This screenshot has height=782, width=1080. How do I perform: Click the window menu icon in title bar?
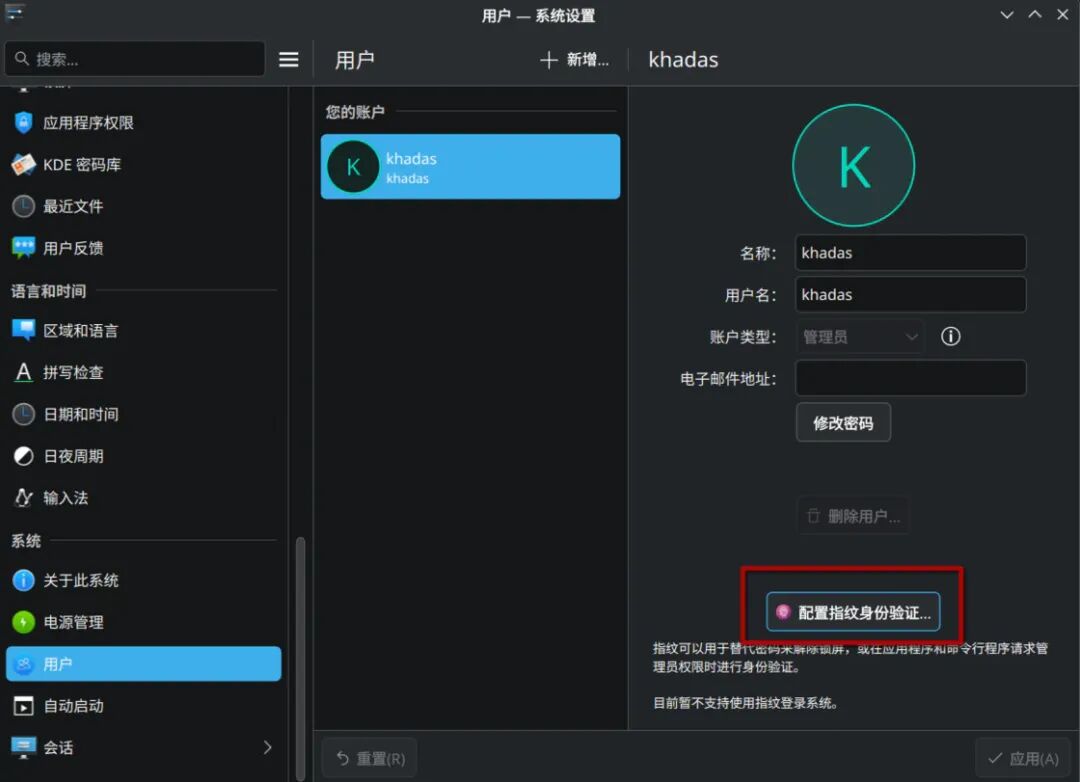pos(14,12)
